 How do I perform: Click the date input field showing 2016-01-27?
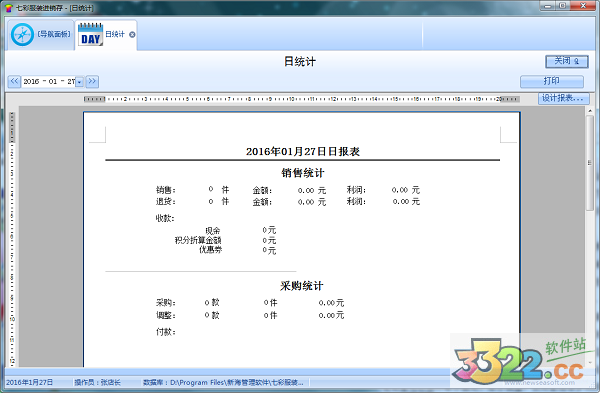coord(49,82)
